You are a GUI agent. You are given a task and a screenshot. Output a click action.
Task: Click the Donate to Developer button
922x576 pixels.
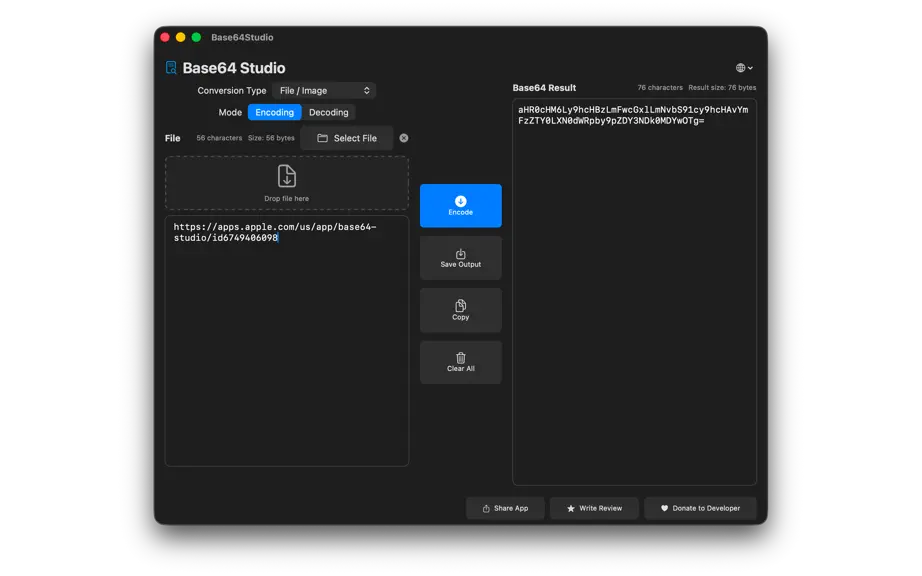click(700, 508)
